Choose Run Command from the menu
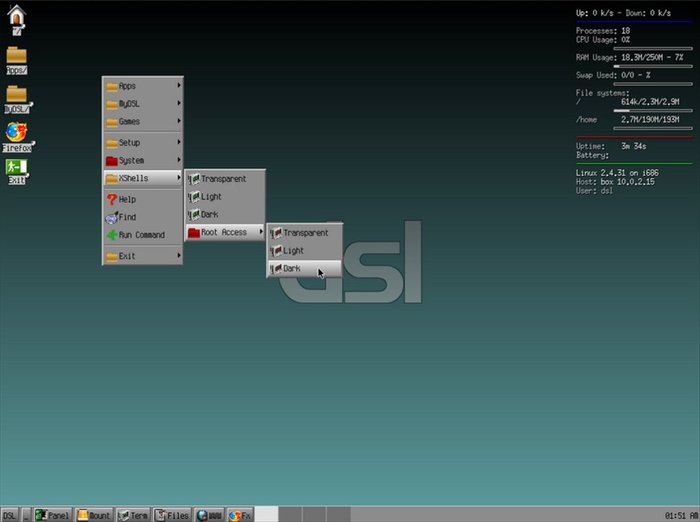This screenshot has height=522, width=700. point(143,235)
